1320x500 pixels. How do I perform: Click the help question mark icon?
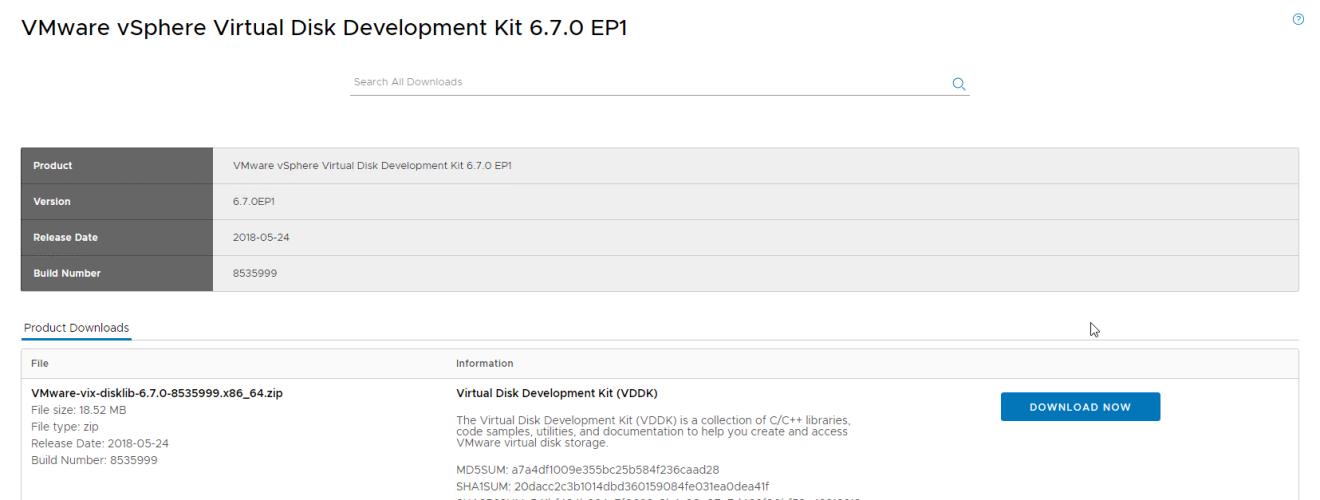1298,19
